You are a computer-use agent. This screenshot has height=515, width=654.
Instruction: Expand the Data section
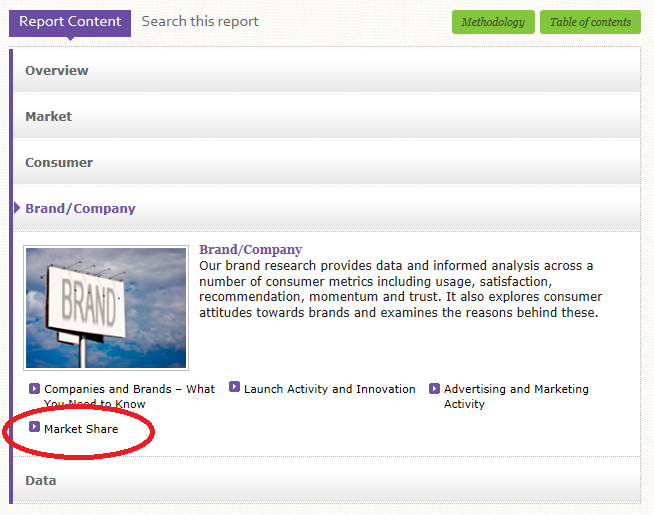[41, 481]
